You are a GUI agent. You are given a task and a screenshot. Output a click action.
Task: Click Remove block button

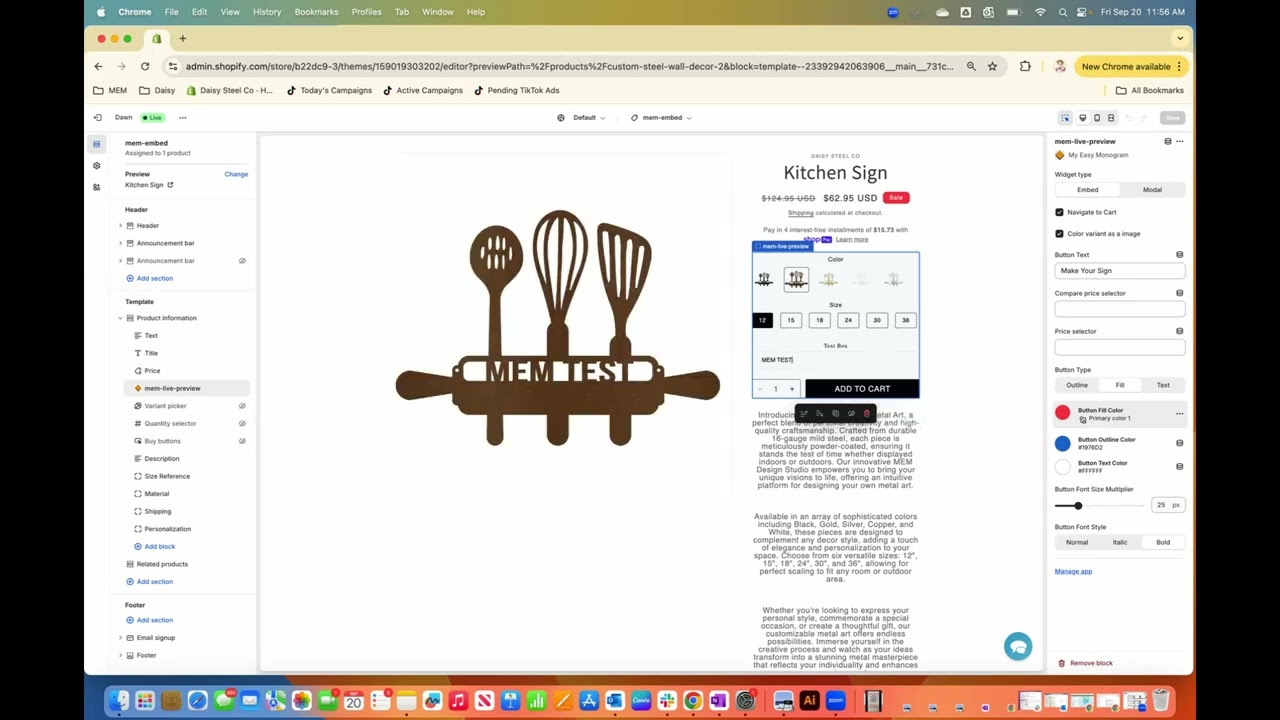(1085, 663)
